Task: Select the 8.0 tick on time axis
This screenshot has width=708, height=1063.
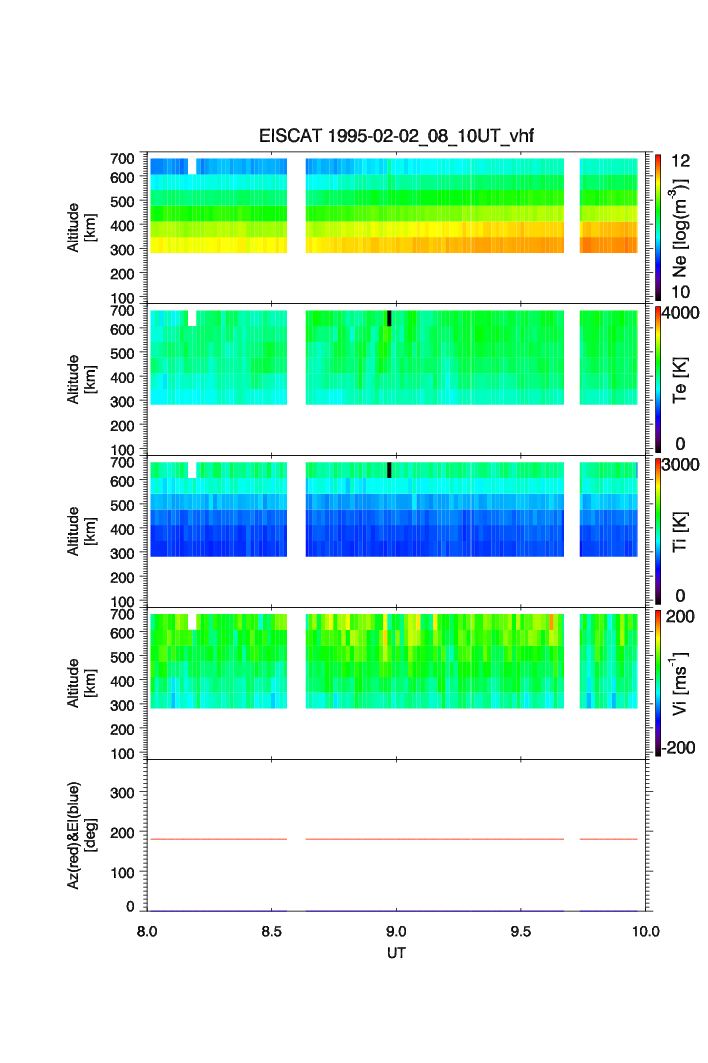Action: [x=147, y=931]
